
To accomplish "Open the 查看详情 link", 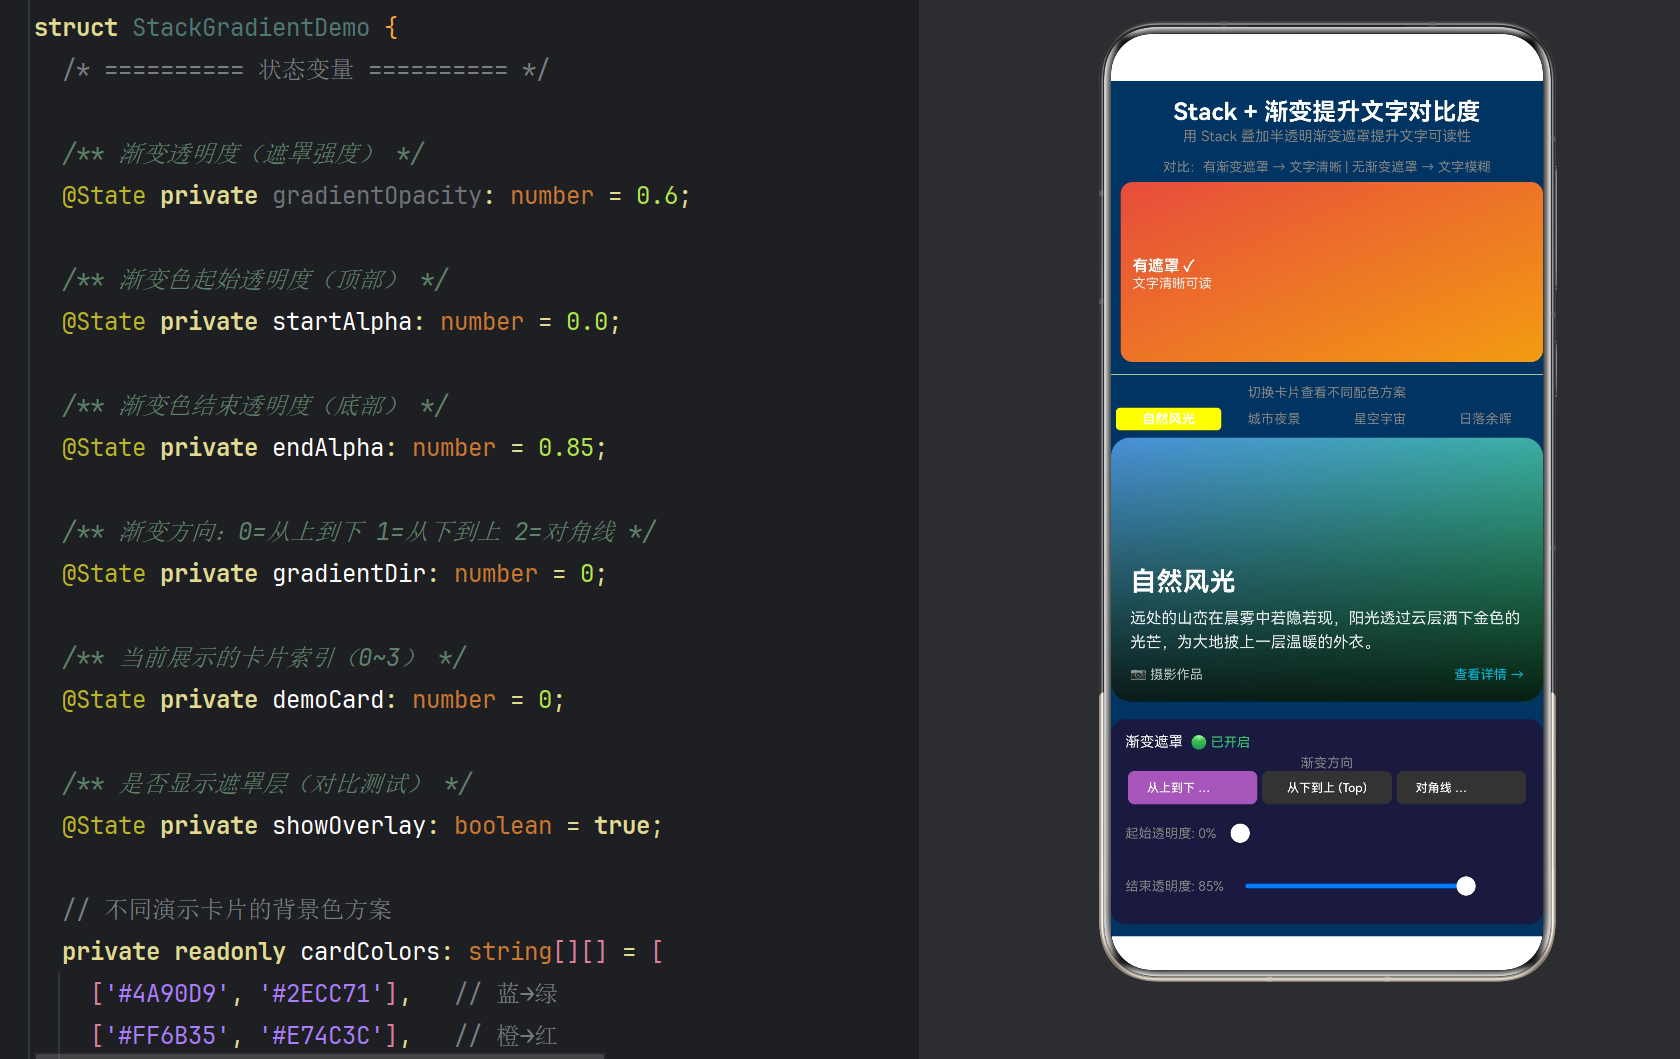I will pos(1488,675).
